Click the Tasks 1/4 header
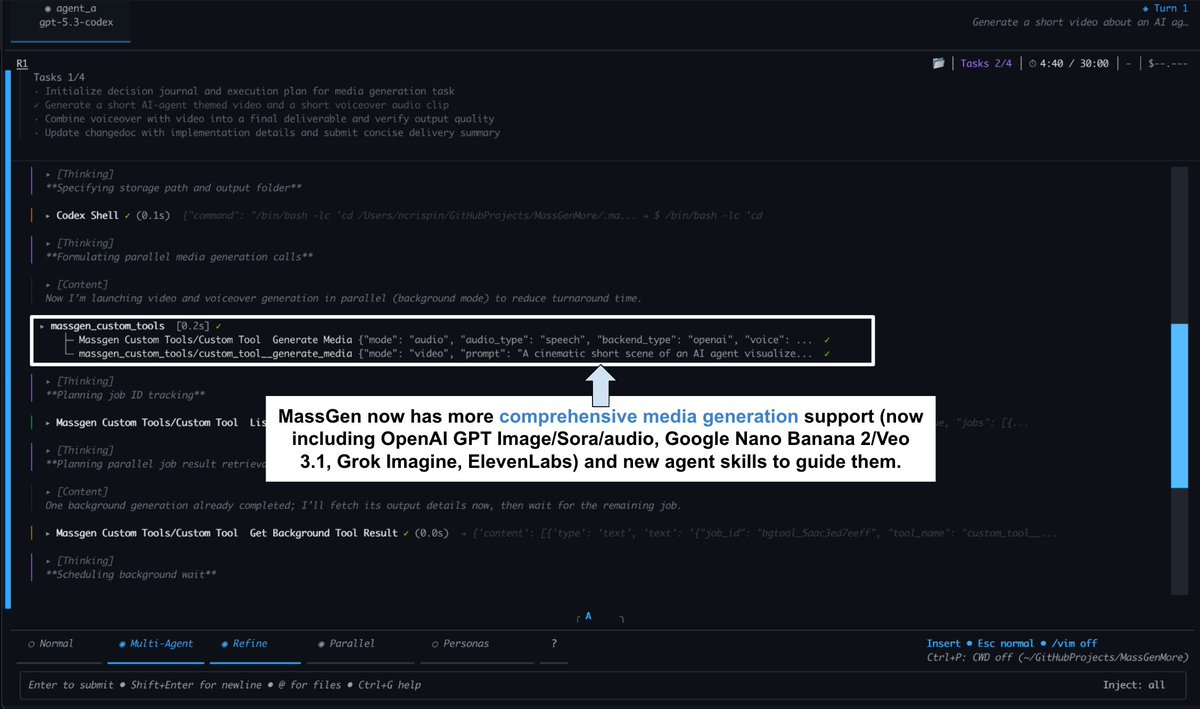Image resolution: width=1200 pixels, height=709 pixels. click(59, 77)
